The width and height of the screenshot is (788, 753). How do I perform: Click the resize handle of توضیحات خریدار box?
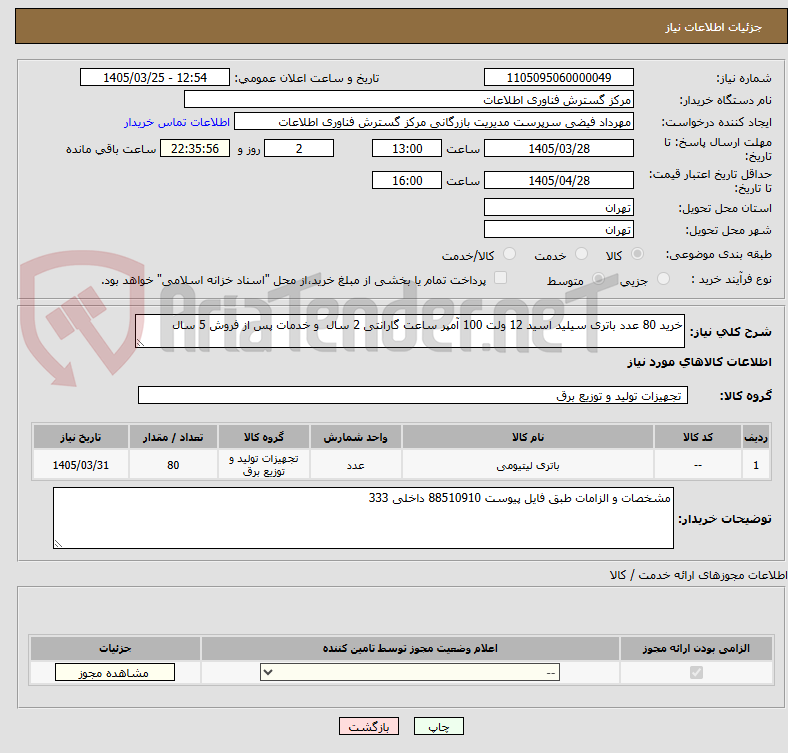(58, 543)
